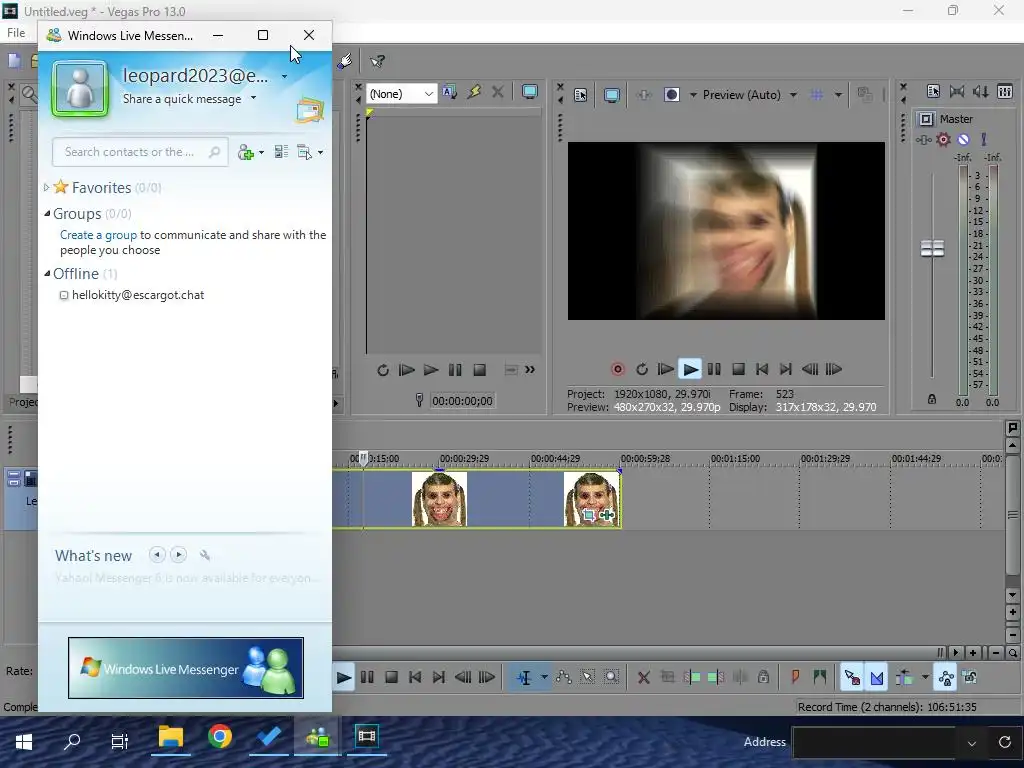Open edit tool dropdown arrow
Image resolution: width=1024 pixels, height=768 pixels.
pos(544,678)
